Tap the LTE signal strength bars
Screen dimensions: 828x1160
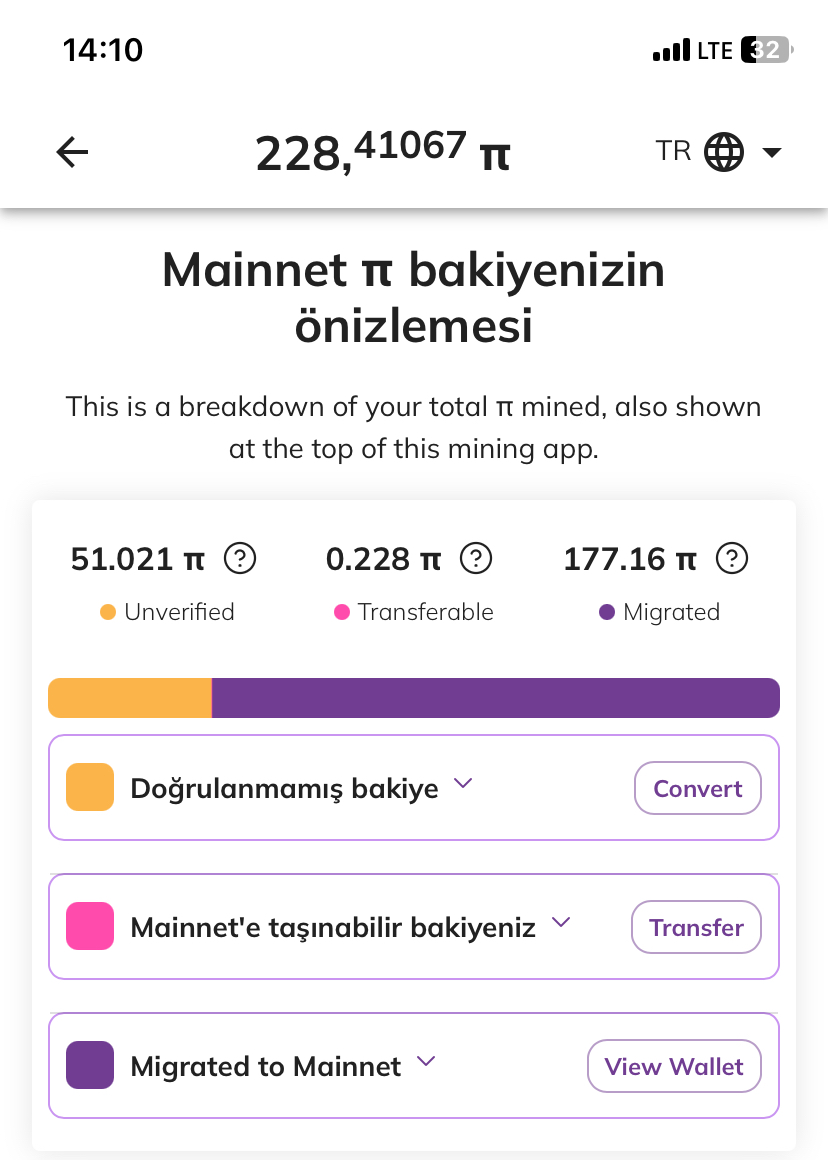pyautogui.click(x=671, y=50)
